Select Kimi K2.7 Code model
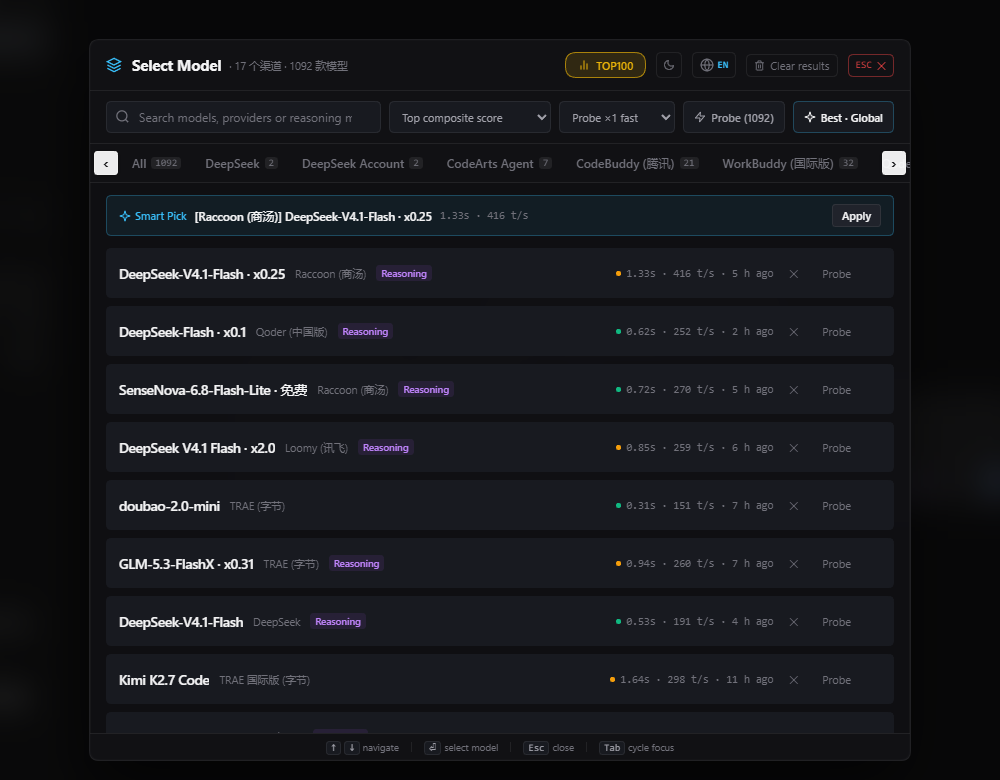 point(500,680)
